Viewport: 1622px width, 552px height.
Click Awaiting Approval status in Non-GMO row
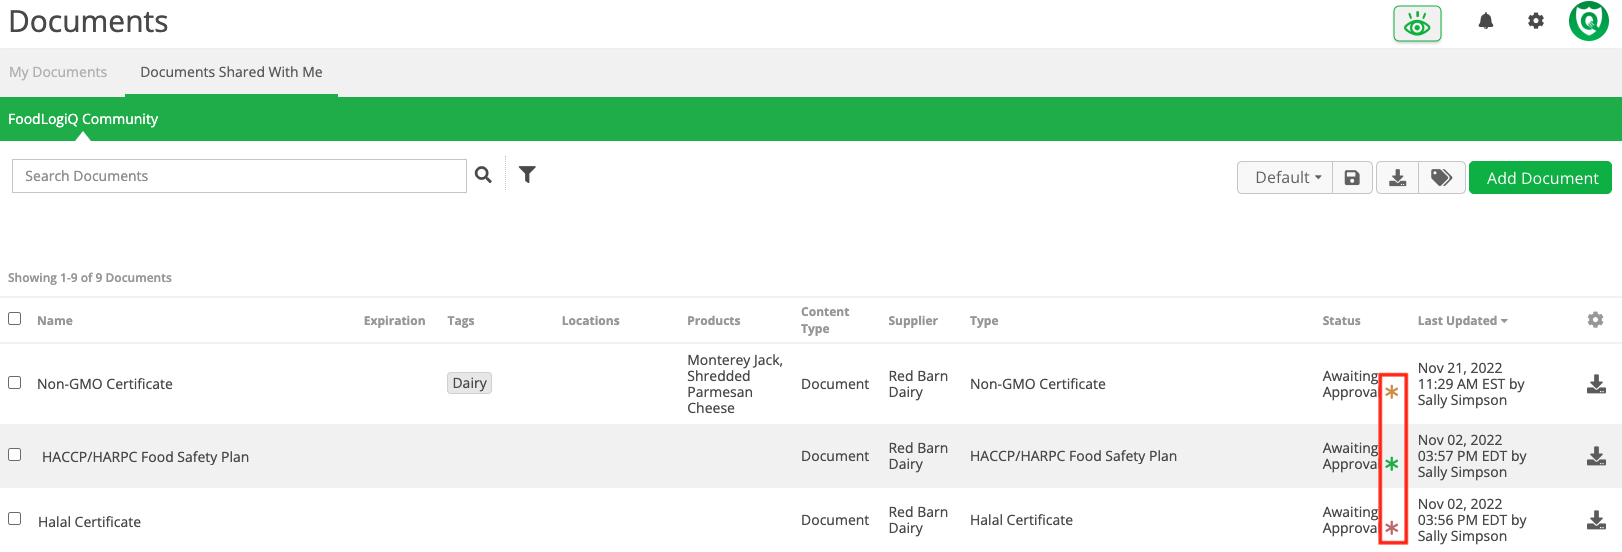[x=1351, y=384]
